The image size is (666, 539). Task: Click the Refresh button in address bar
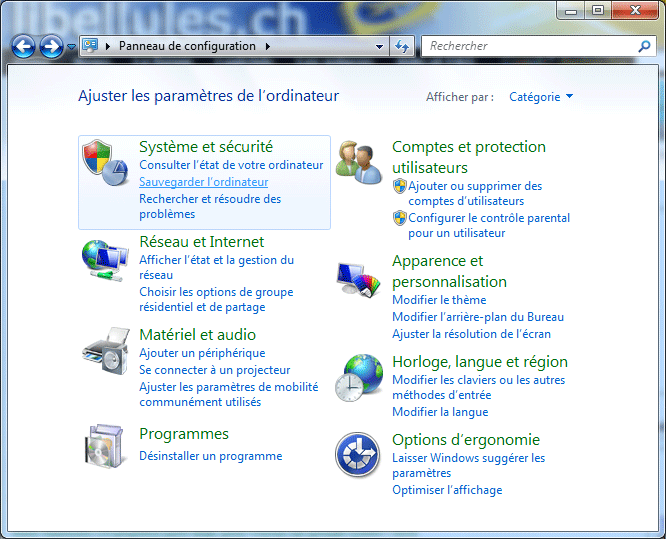[x=401, y=46]
